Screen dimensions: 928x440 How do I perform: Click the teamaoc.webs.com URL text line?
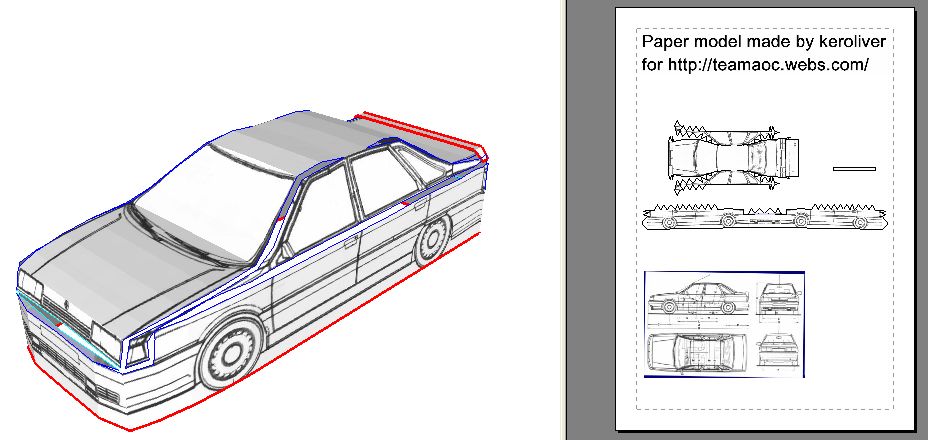pyautogui.click(x=755, y=65)
